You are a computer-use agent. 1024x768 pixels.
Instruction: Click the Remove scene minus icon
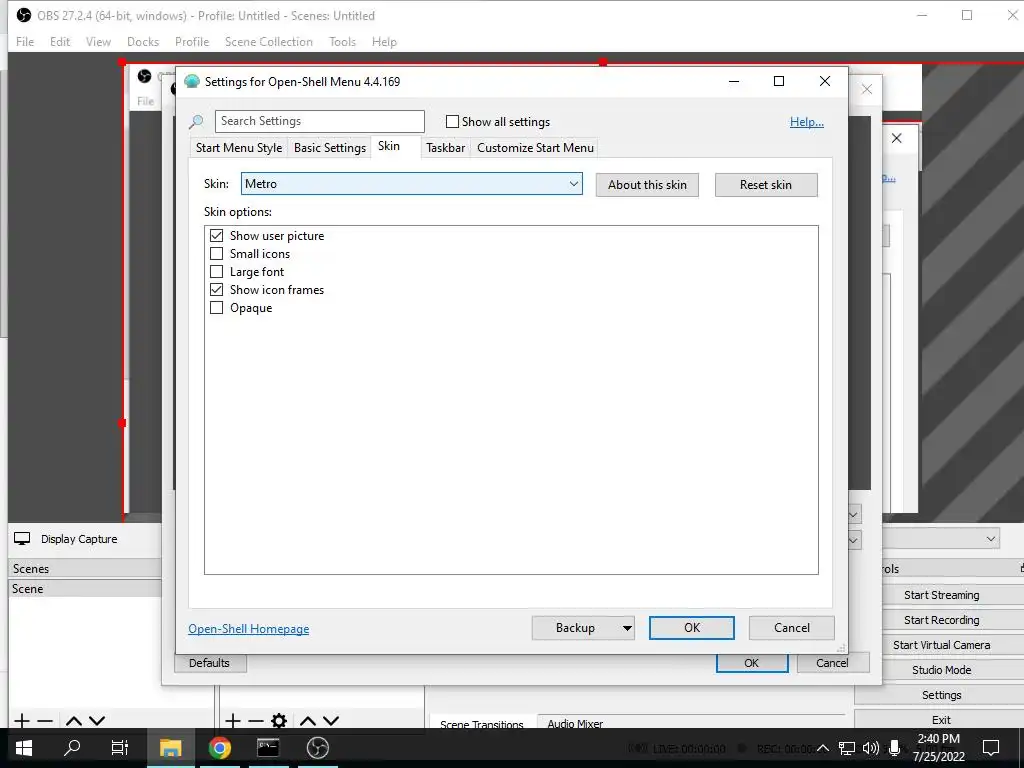tap(45, 721)
